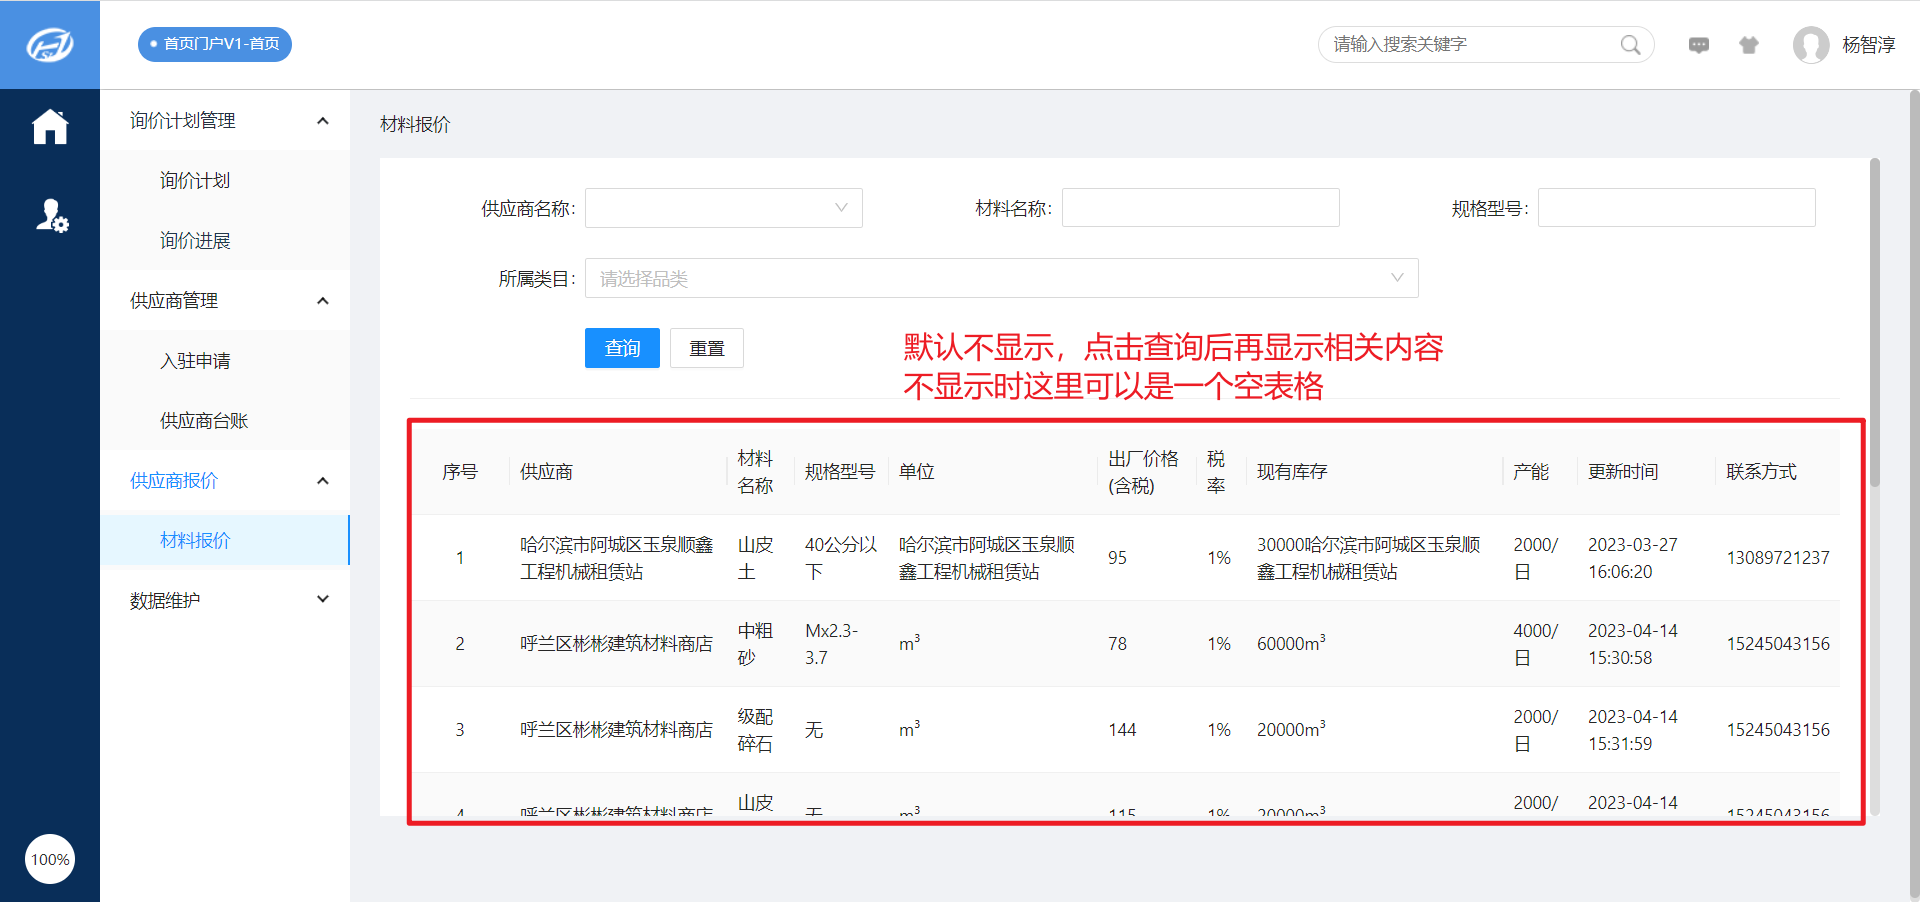The width and height of the screenshot is (1920, 902).
Task: Collapse the 供应商报价 menu group
Action: (225, 481)
